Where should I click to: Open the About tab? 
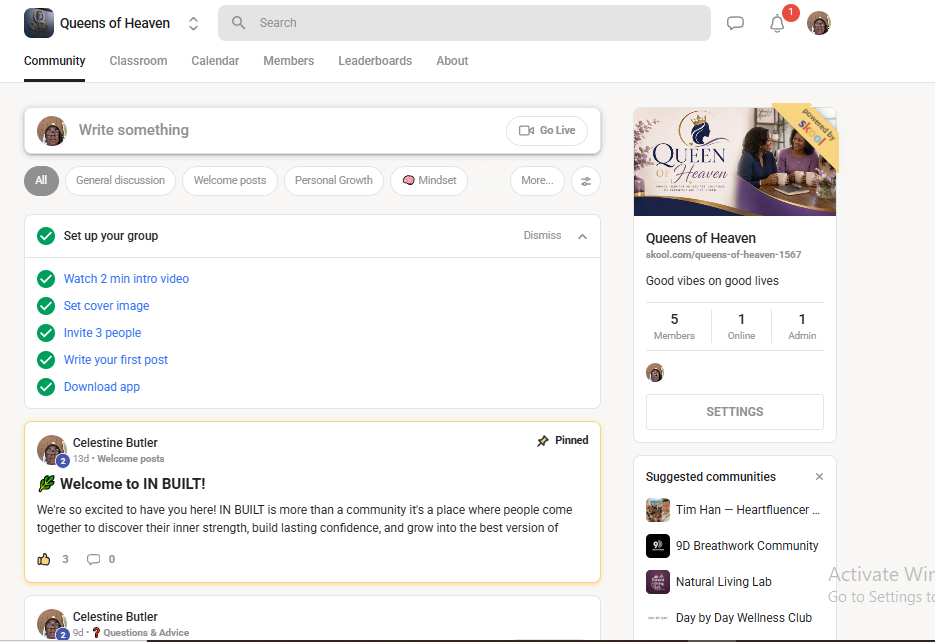(x=452, y=61)
